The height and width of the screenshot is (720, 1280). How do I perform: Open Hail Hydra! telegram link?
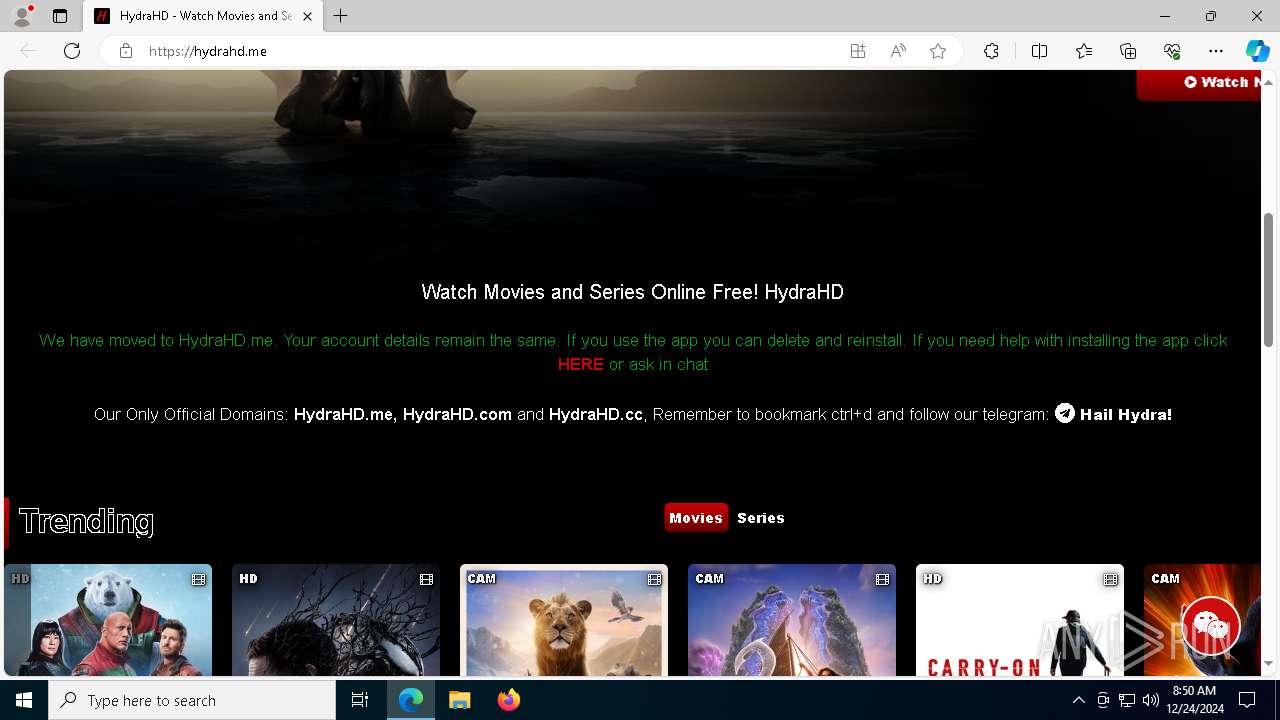1126,414
